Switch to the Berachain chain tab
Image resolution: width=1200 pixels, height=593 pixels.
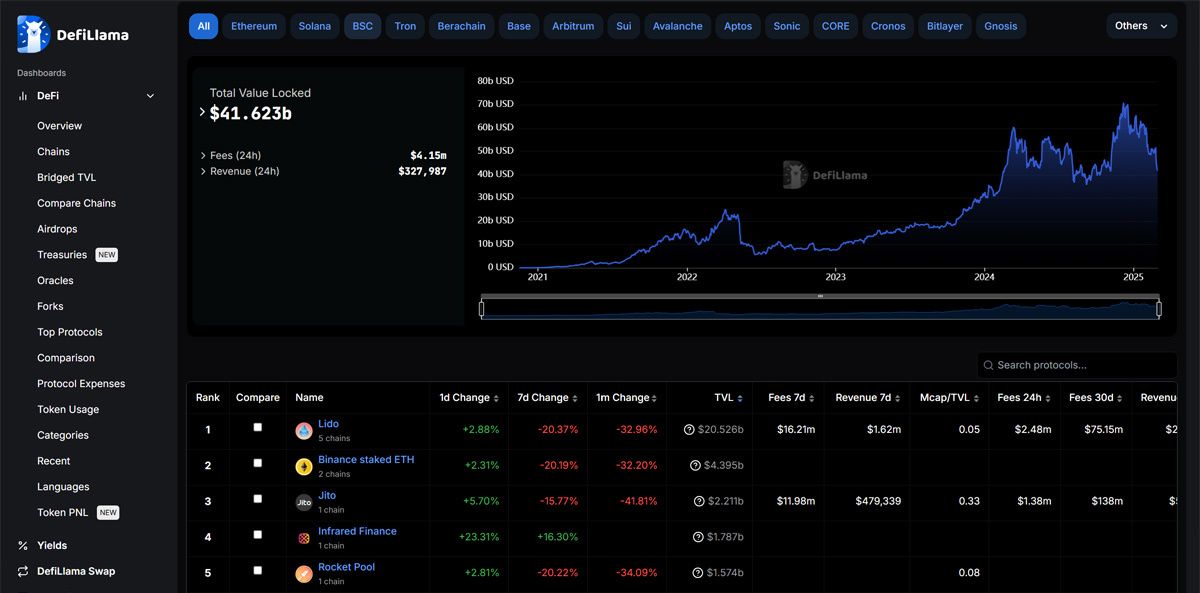click(x=461, y=26)
